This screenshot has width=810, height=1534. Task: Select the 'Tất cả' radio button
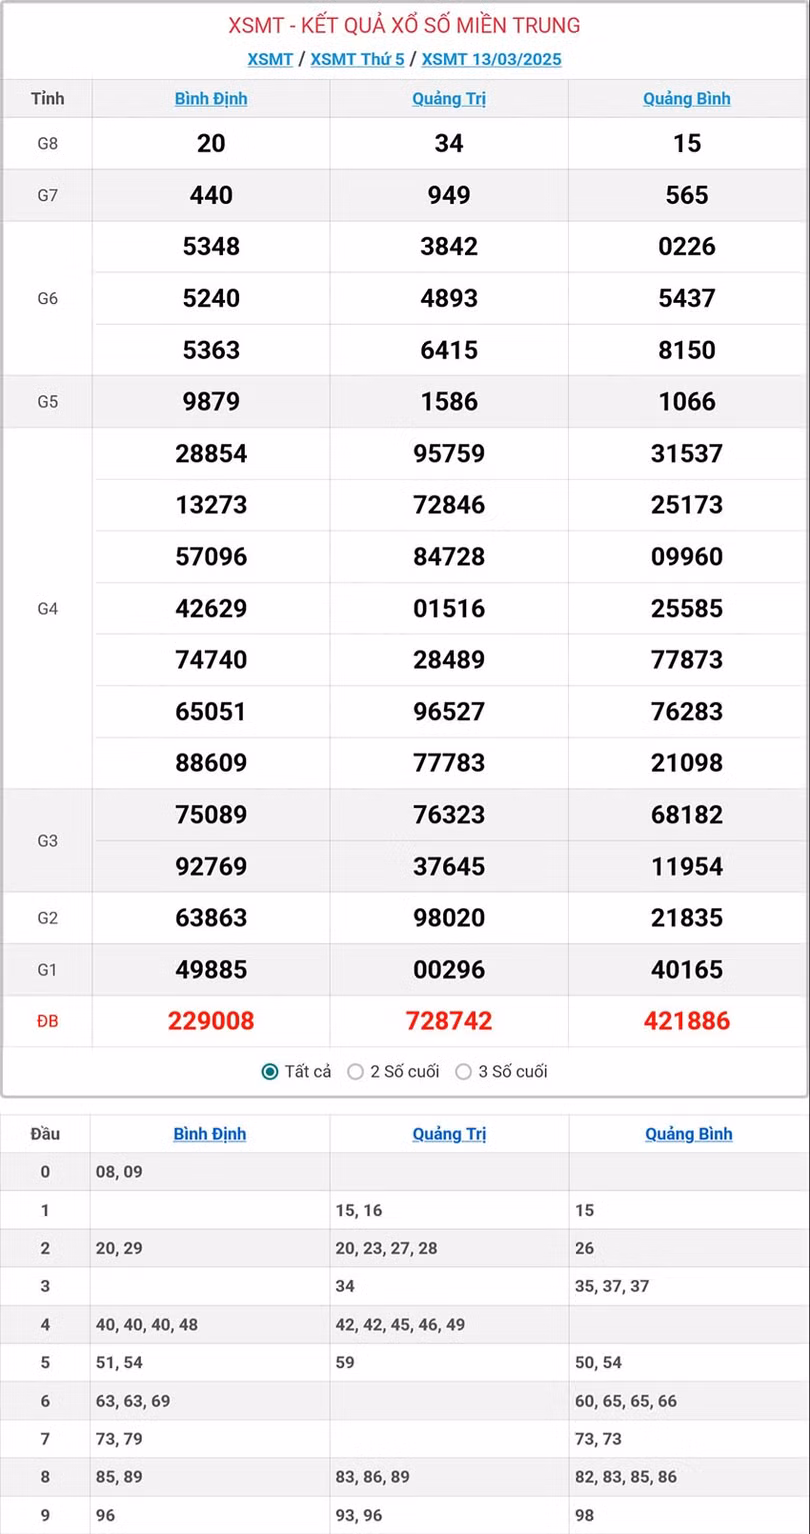[270, 1072]
